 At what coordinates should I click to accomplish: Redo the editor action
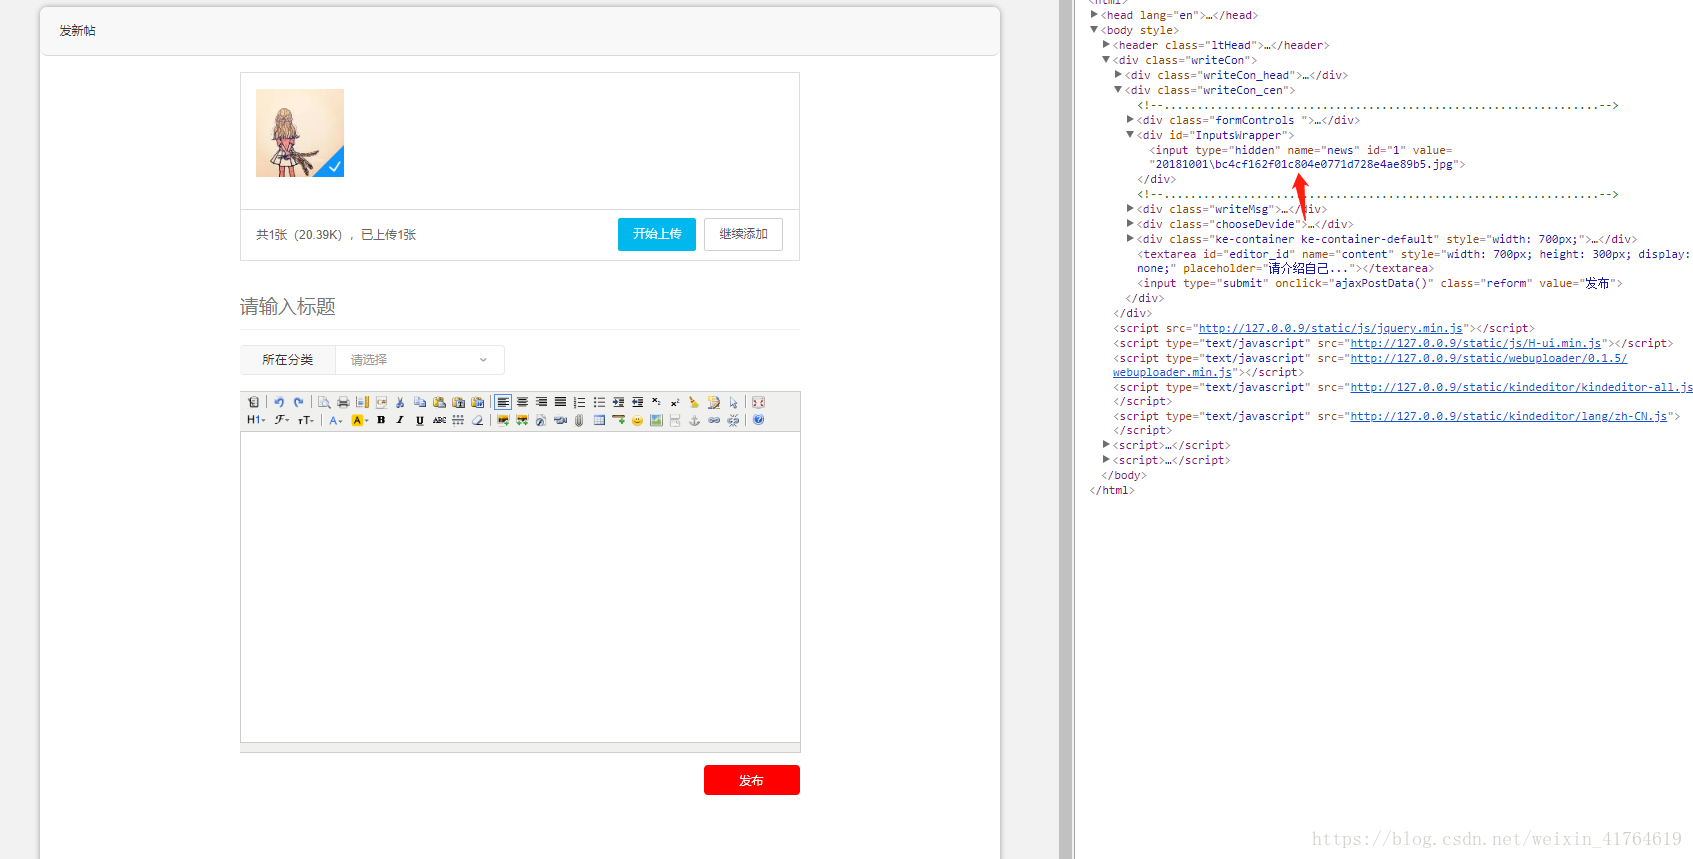coord(298,402)
